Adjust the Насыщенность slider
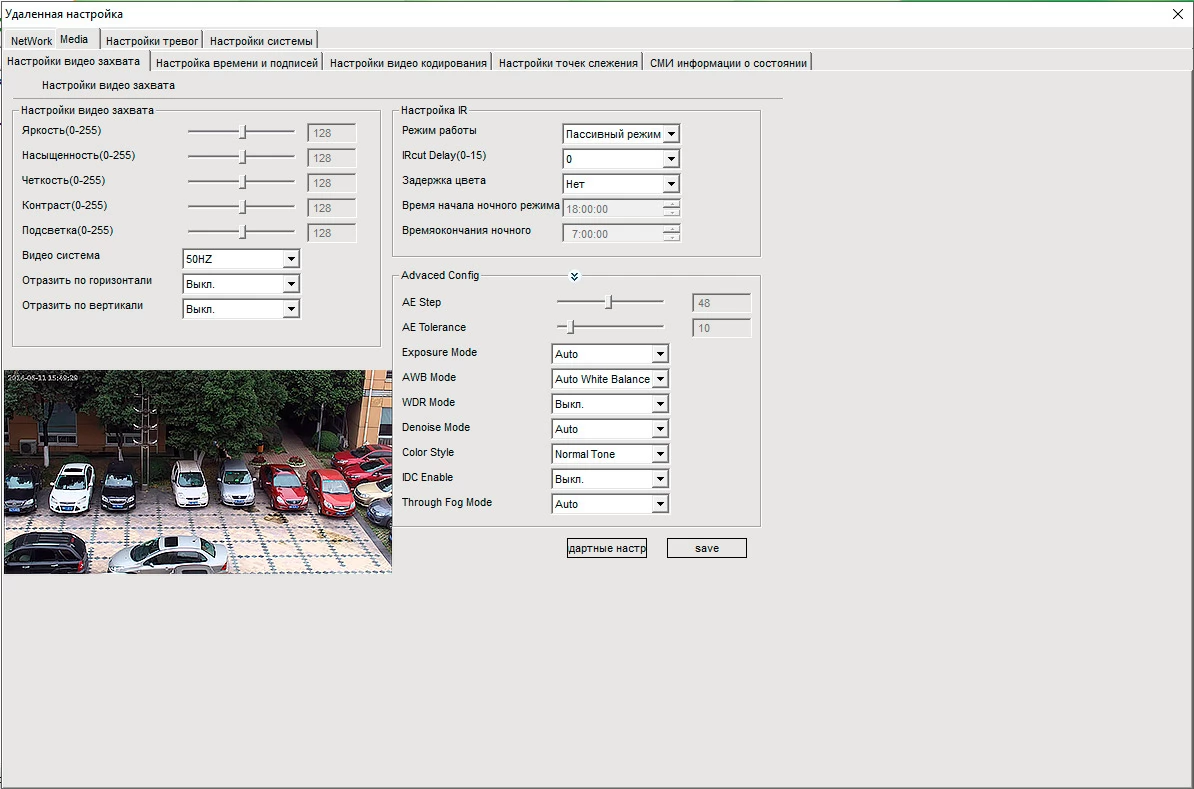1194x789 pixels. point(241,157)
